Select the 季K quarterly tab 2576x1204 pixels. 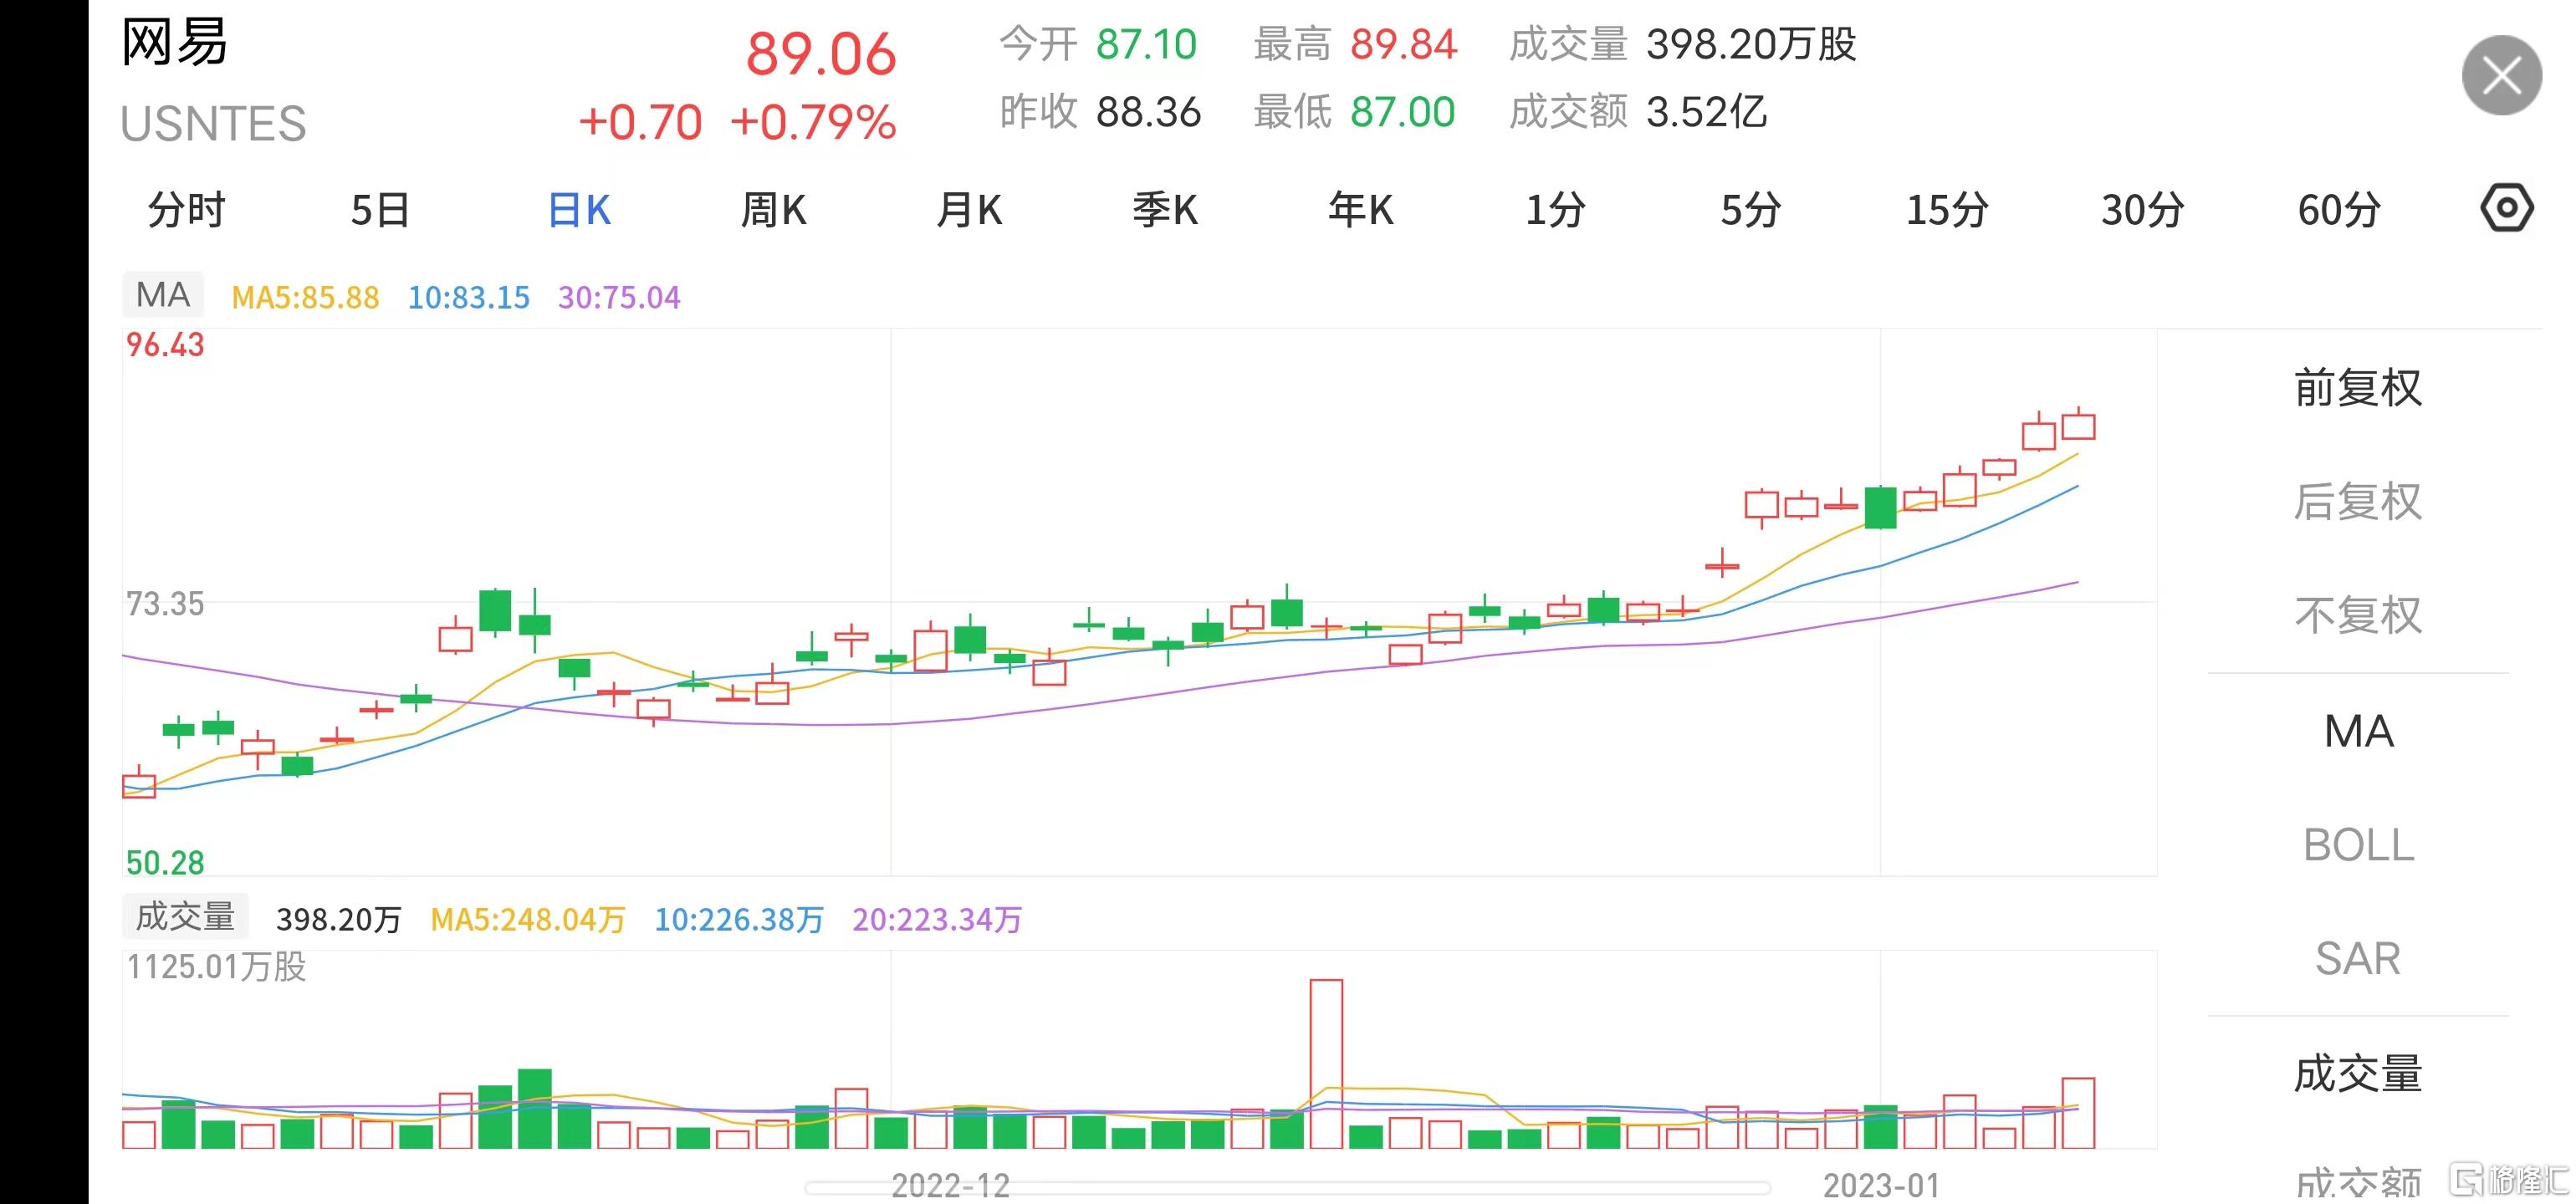pyautogui.click(x=1165, y=210)
